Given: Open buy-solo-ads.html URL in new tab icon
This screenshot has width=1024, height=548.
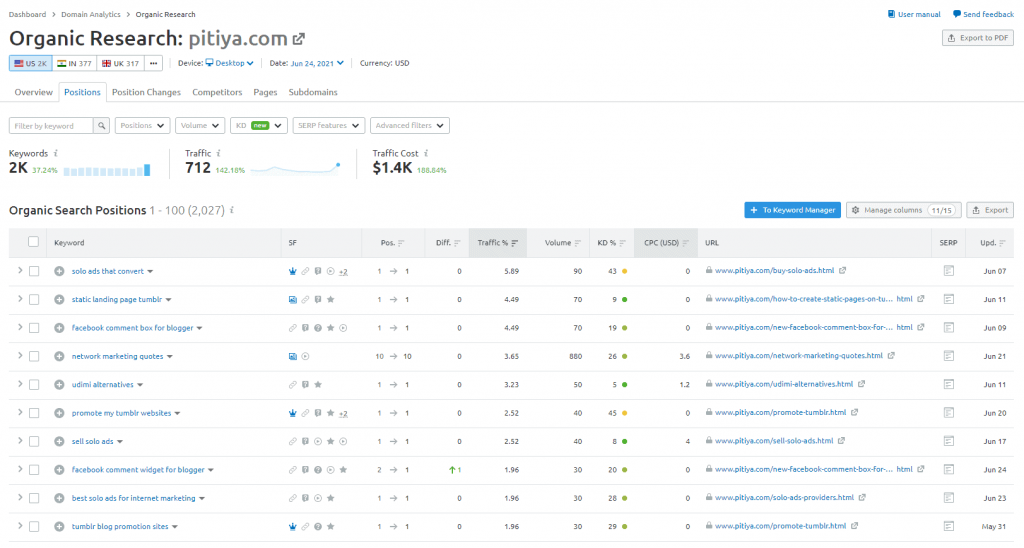Looking at the screenshot, I should click(x=842, y=270).
